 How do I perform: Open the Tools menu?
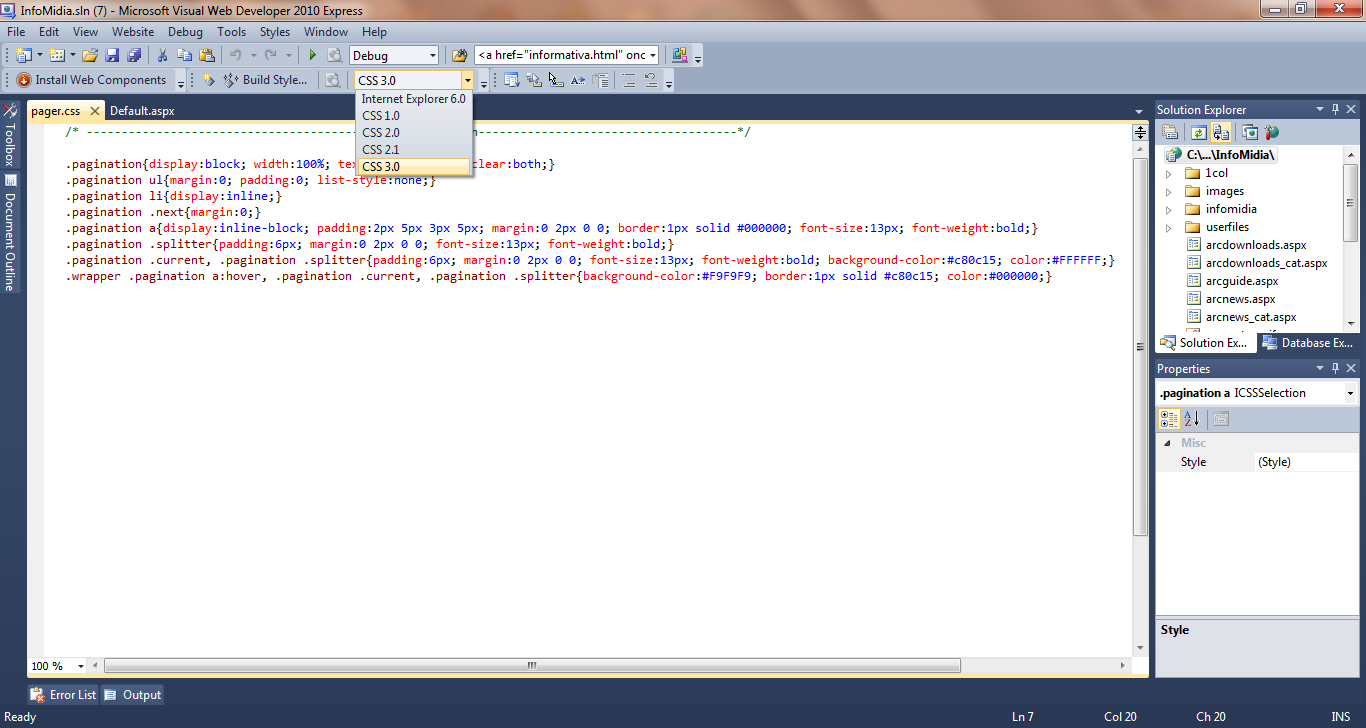(x=231, y=32)
